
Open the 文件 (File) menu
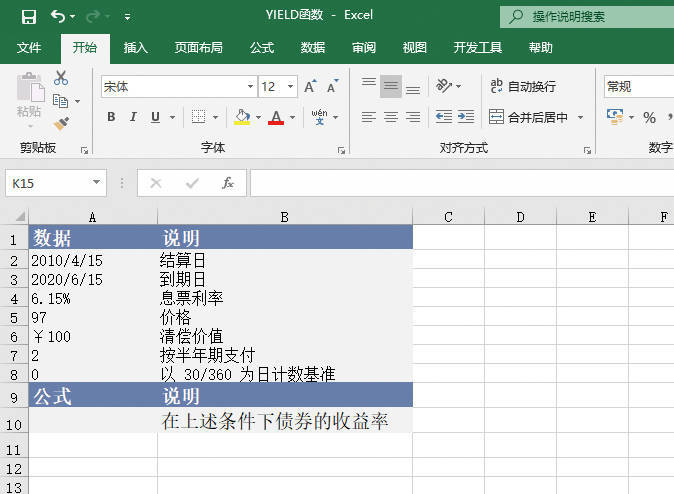click(29, 47)
